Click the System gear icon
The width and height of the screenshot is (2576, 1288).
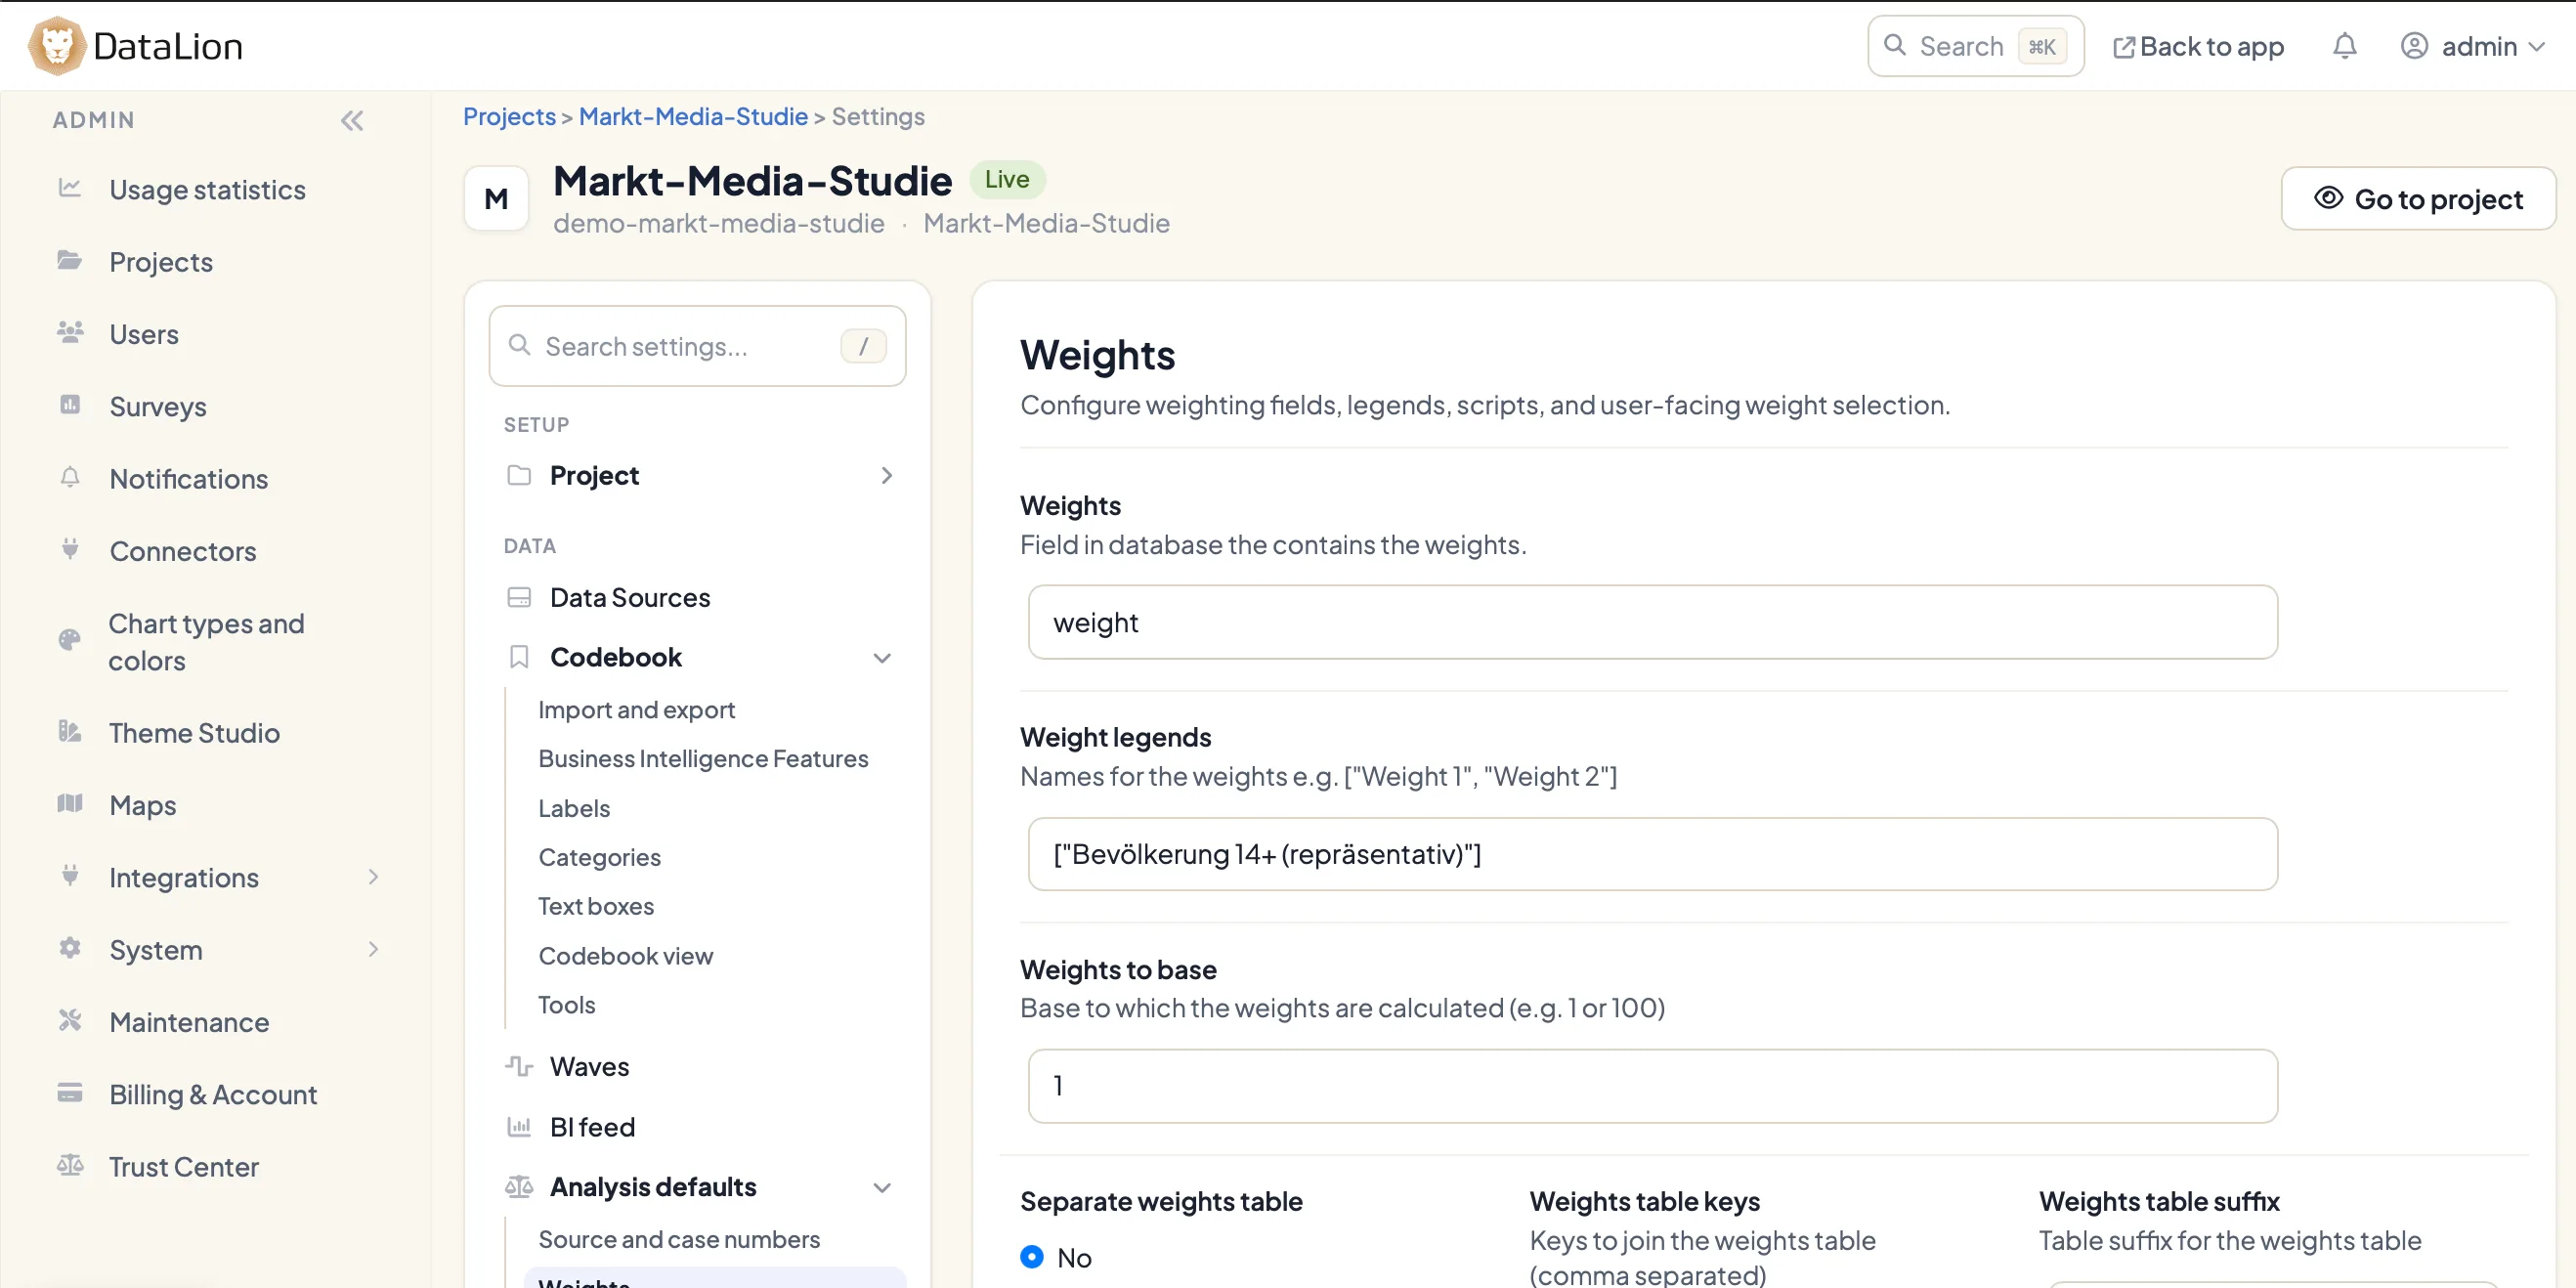(x=70, y=948)
